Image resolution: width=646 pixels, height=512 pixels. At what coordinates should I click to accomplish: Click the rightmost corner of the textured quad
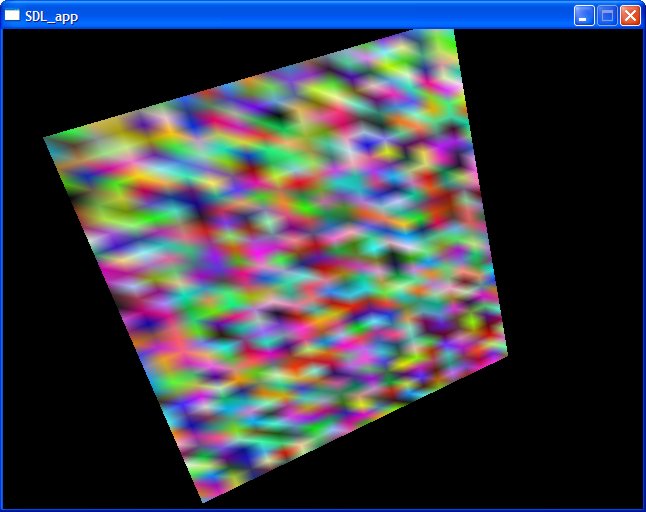(506, 353)
